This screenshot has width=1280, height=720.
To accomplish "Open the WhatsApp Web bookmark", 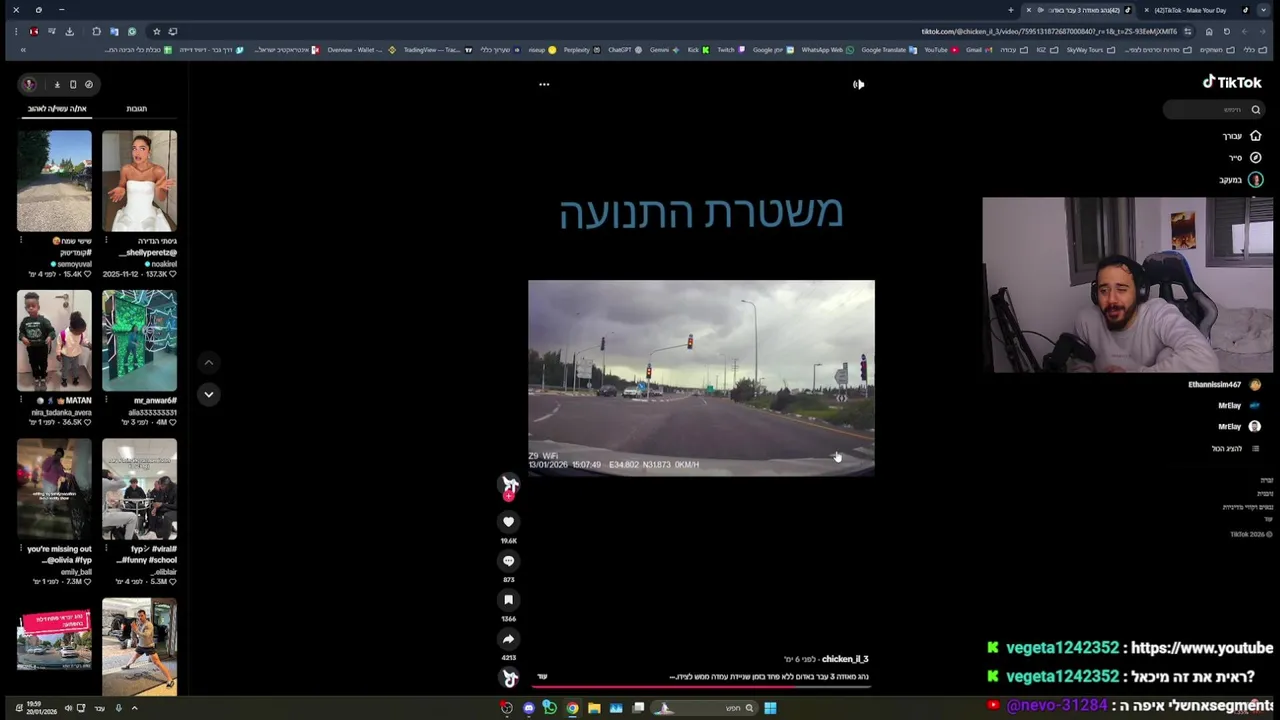I will (x=828, y=50).
